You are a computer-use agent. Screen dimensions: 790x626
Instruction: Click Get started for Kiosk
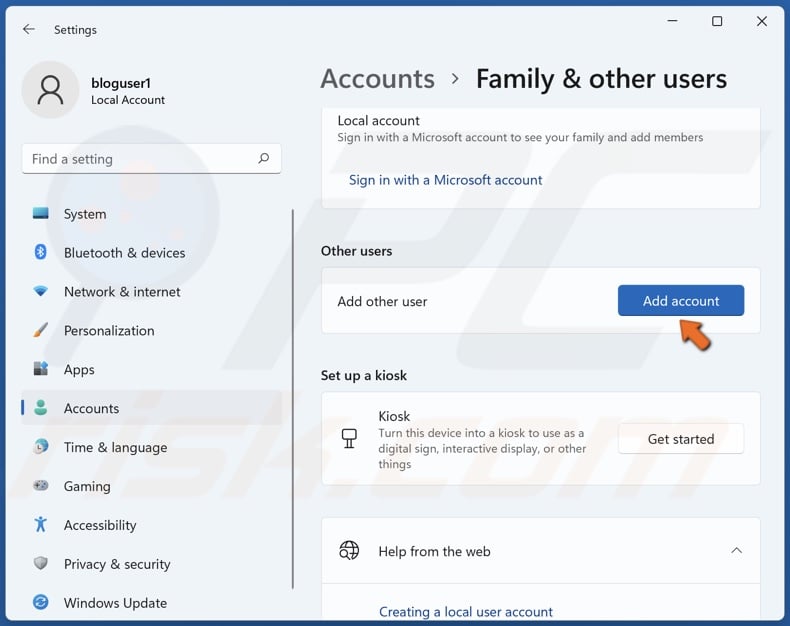pyautogui.click(x=681, y=439)
